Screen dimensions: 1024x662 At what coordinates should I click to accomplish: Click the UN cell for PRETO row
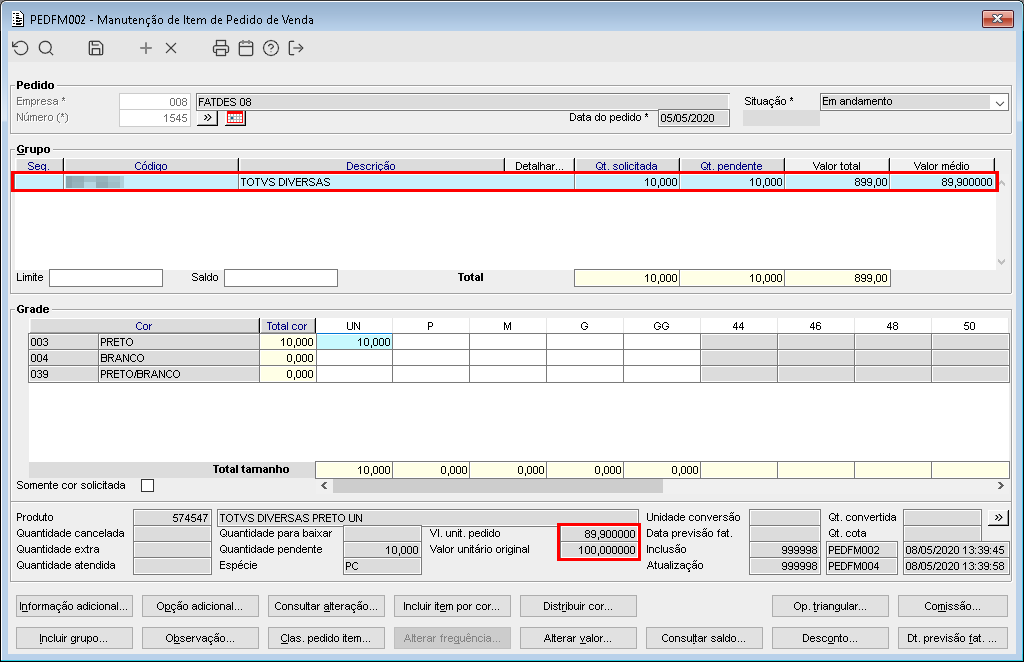[354, 342]
